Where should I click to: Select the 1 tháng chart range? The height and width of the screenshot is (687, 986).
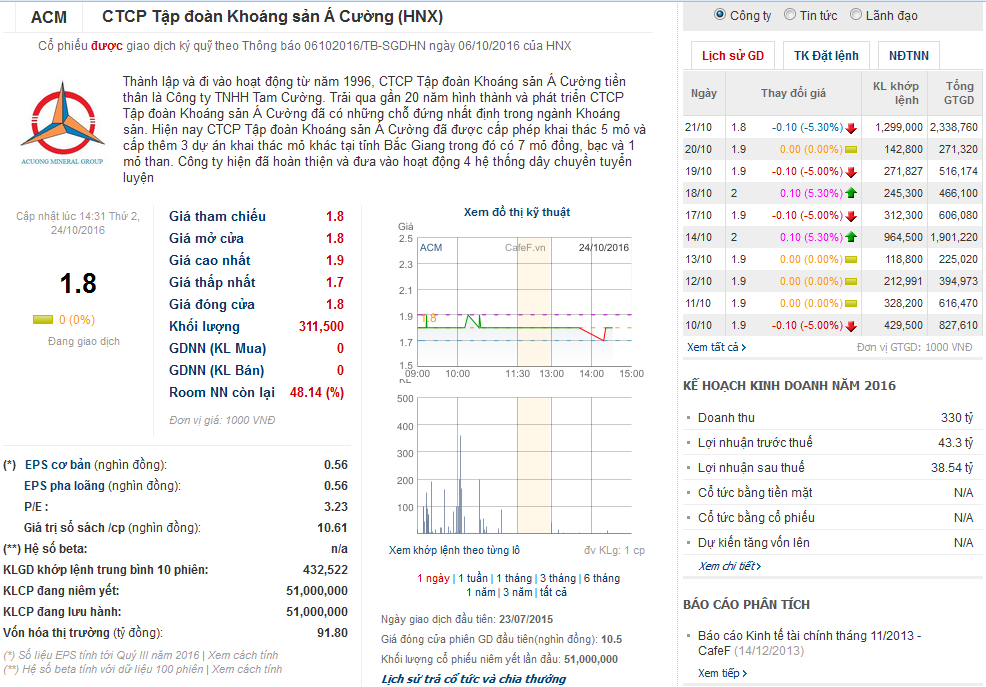coord(514,578)
